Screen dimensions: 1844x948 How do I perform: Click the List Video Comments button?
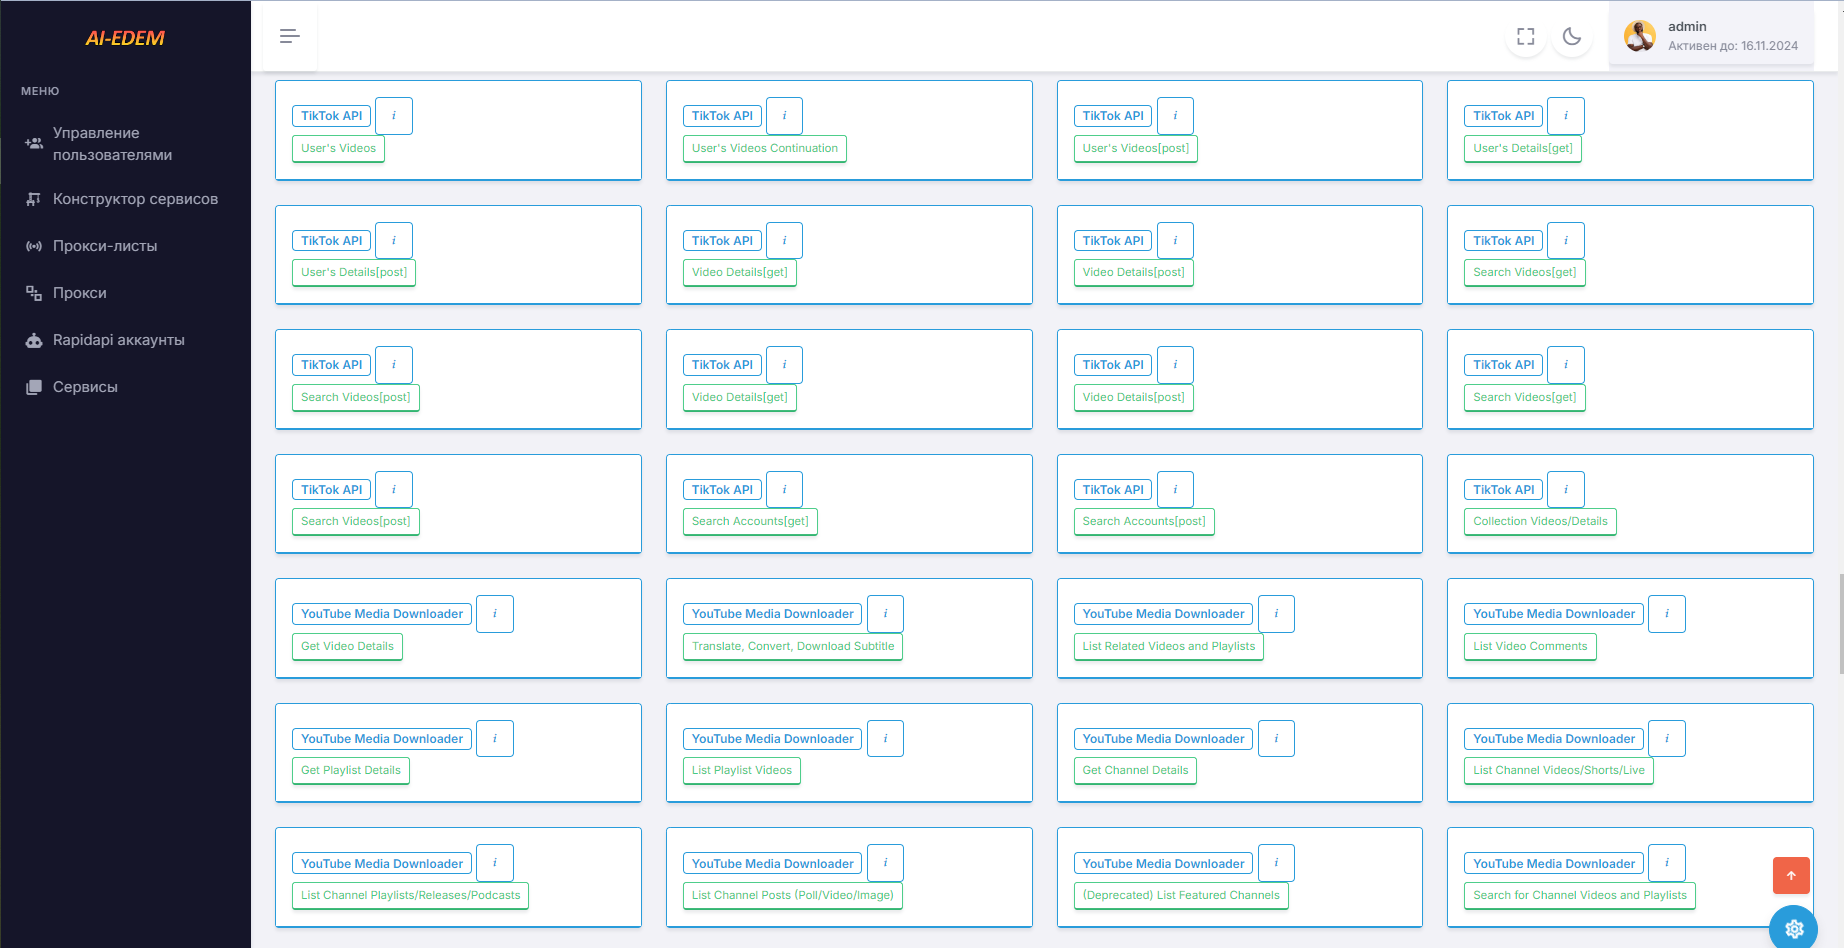(x=1530, y=646)
